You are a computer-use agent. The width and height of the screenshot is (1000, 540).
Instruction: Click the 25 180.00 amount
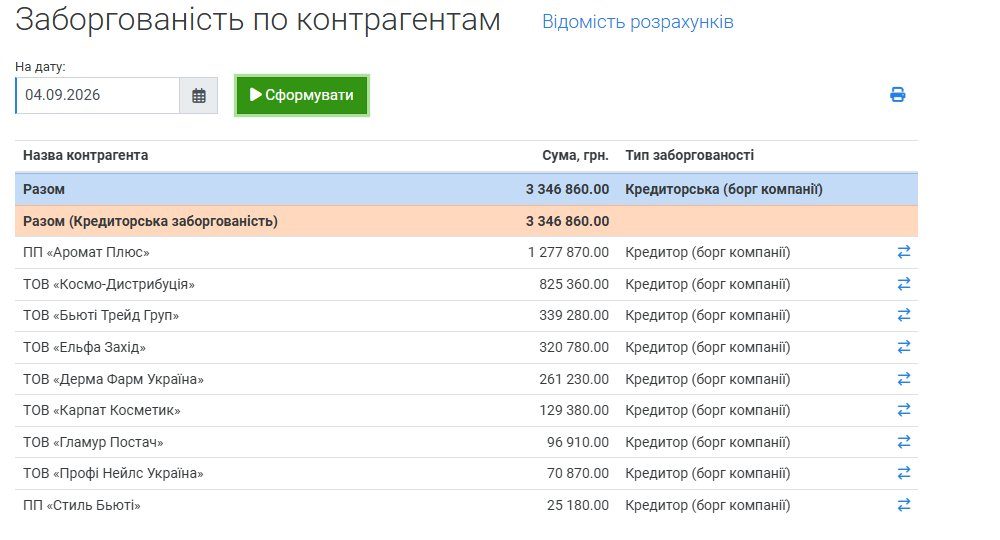click(x=578, y=506)
